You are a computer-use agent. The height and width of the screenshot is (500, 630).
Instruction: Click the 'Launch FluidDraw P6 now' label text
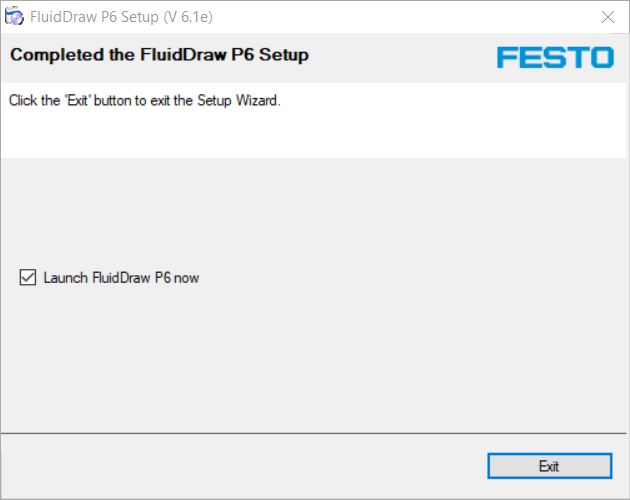click(x=121, y=278)
